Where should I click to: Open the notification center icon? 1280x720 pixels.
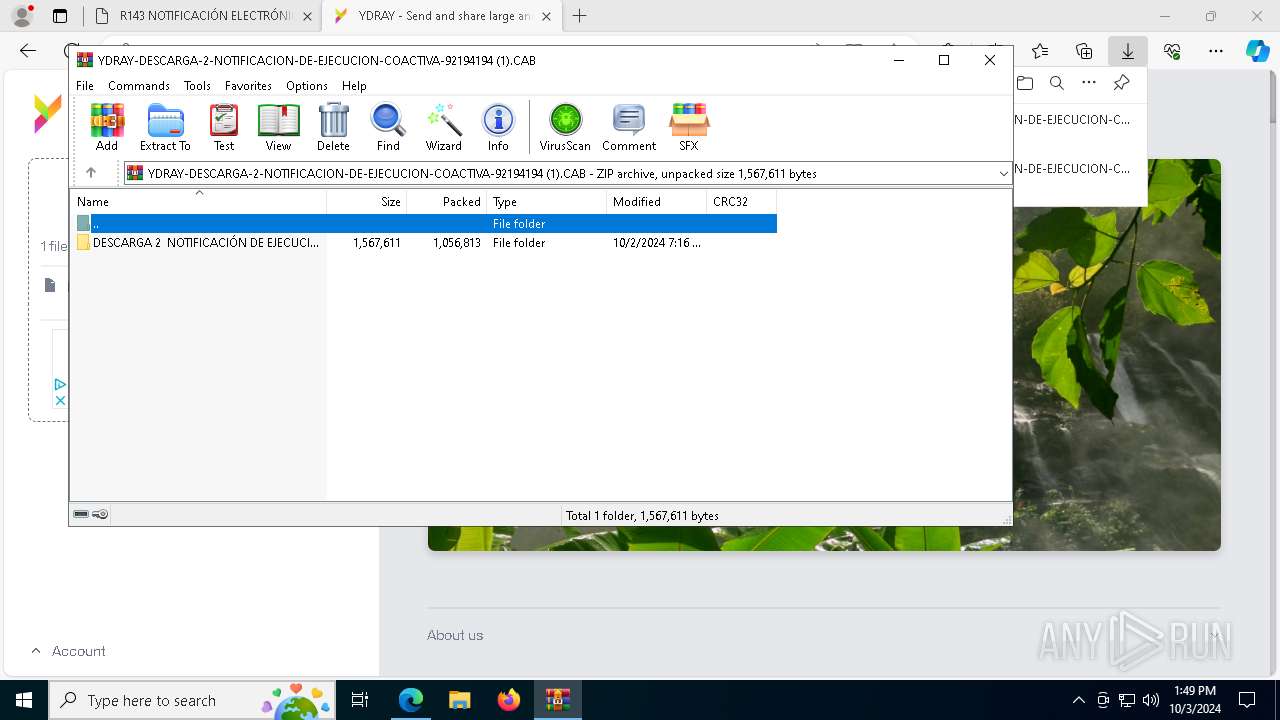coord(1247,700)
